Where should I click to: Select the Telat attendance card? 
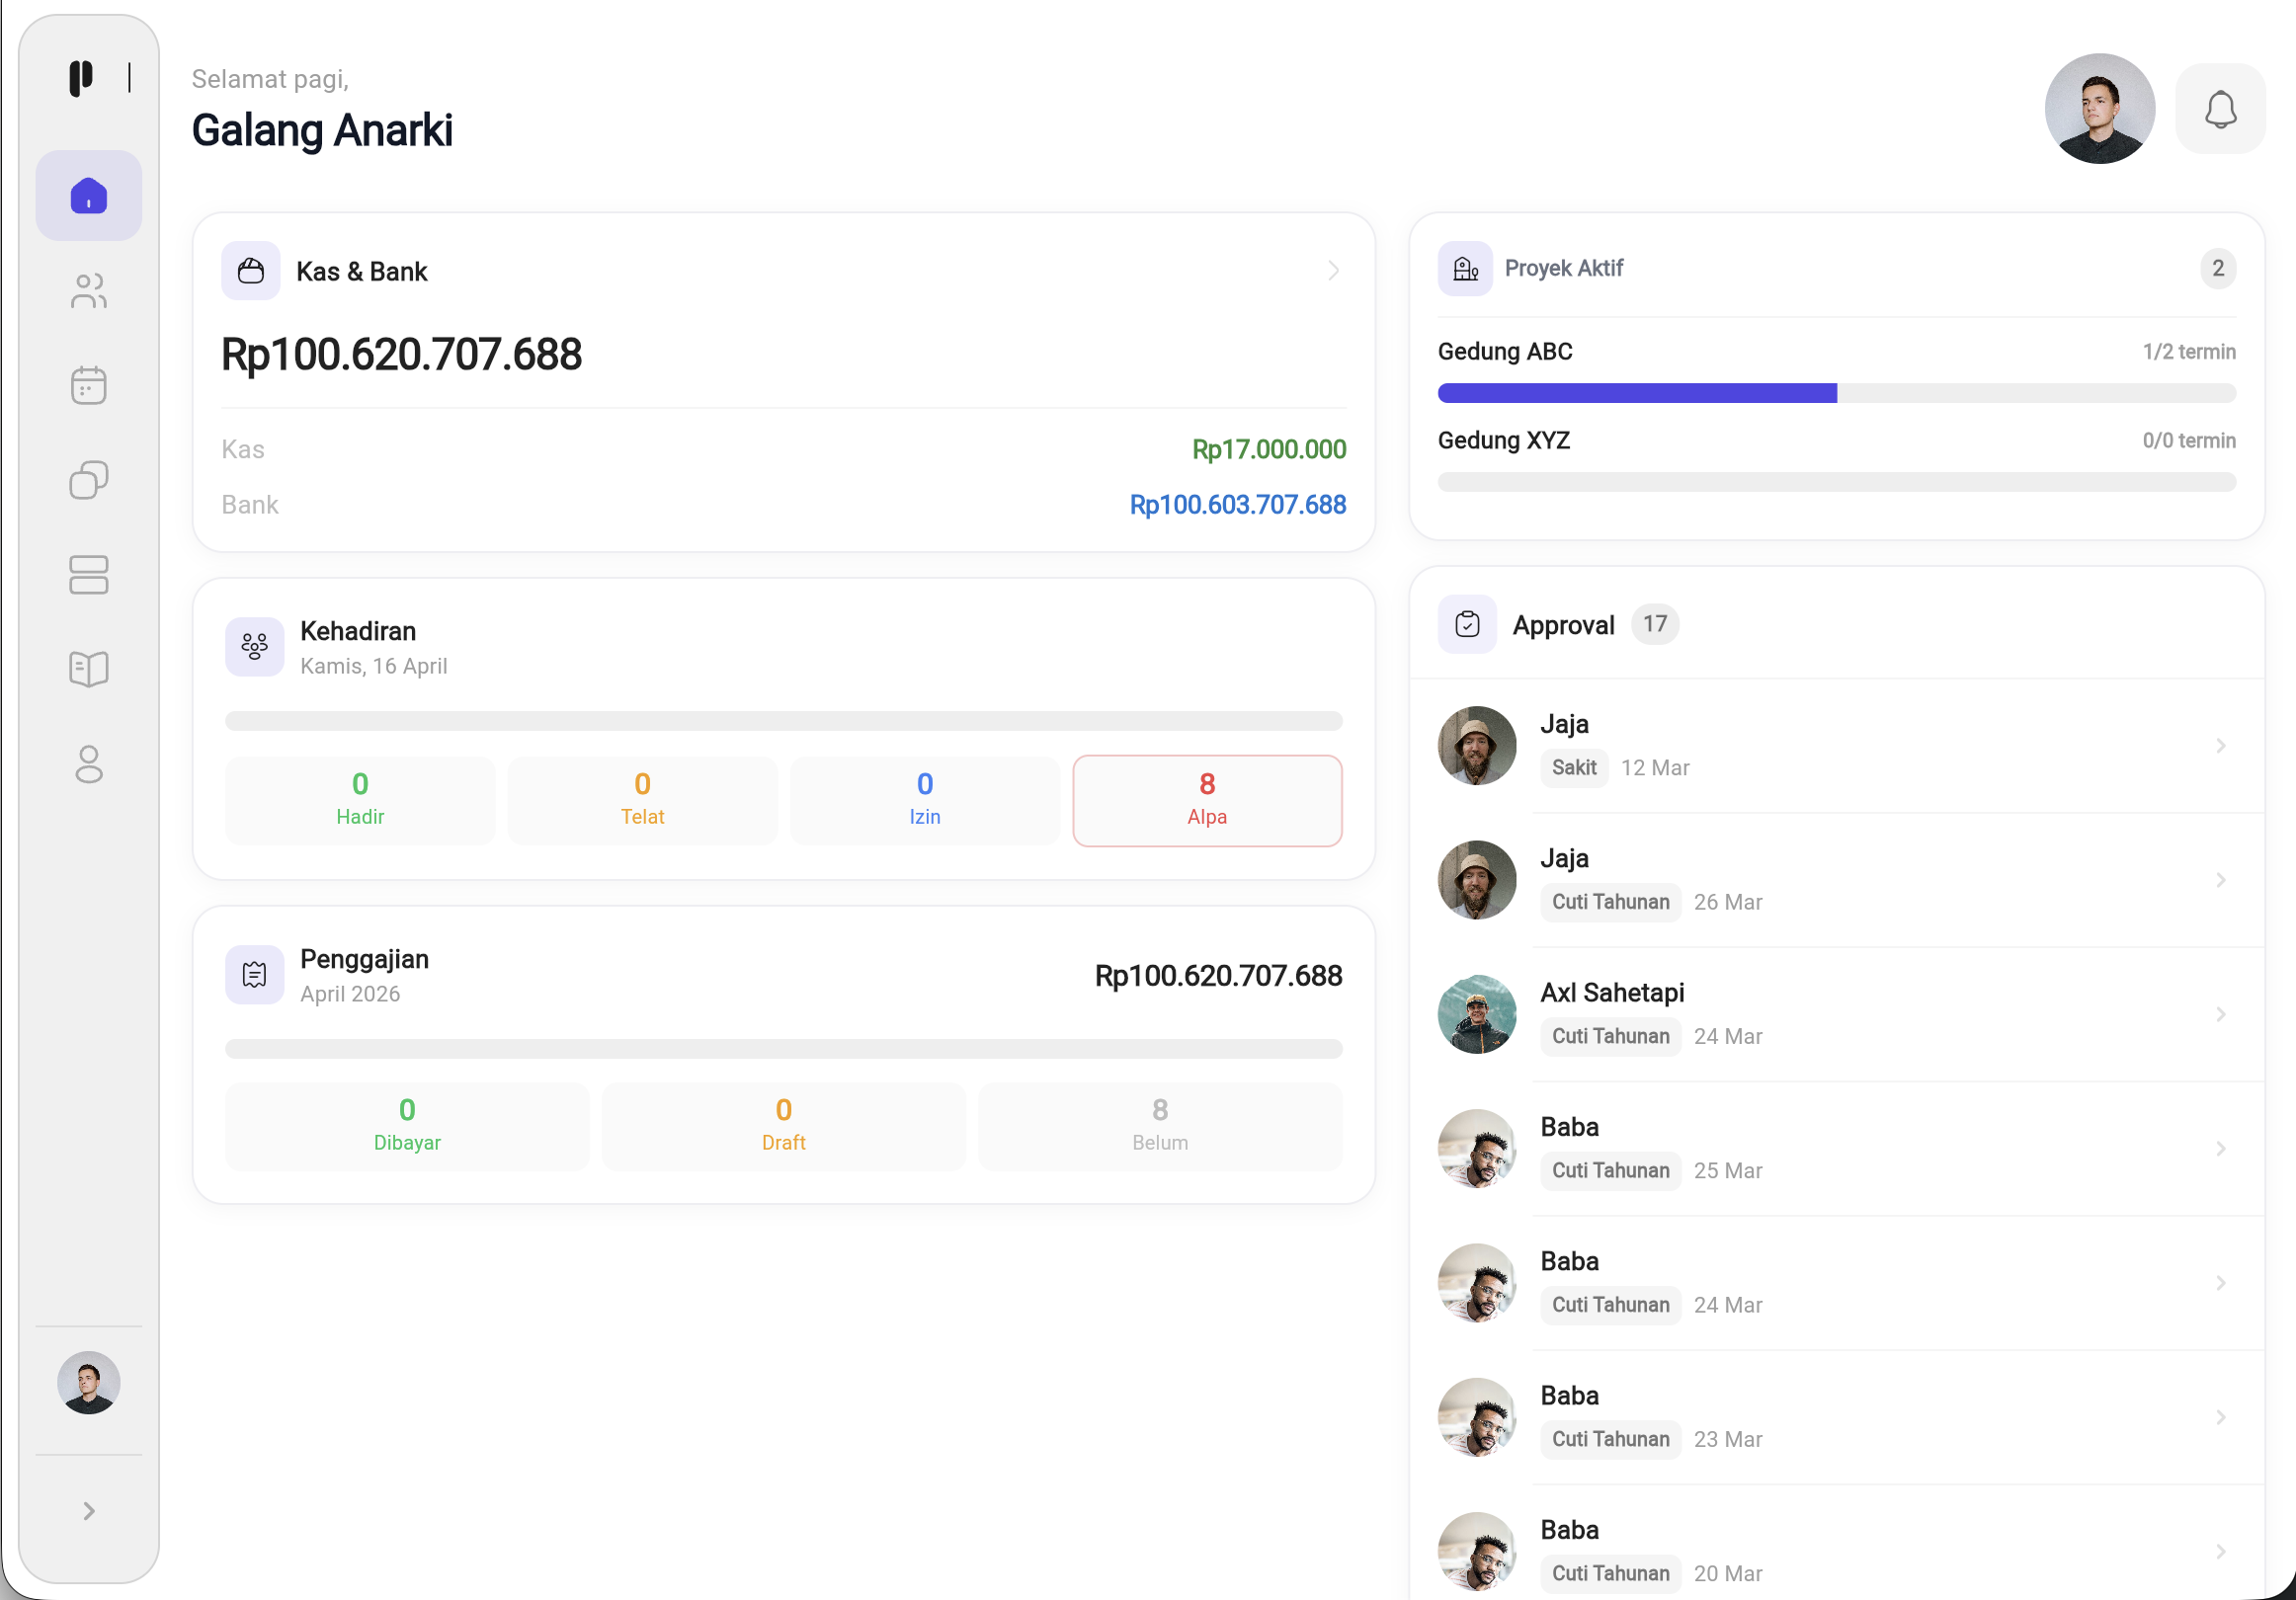(642, 800)
